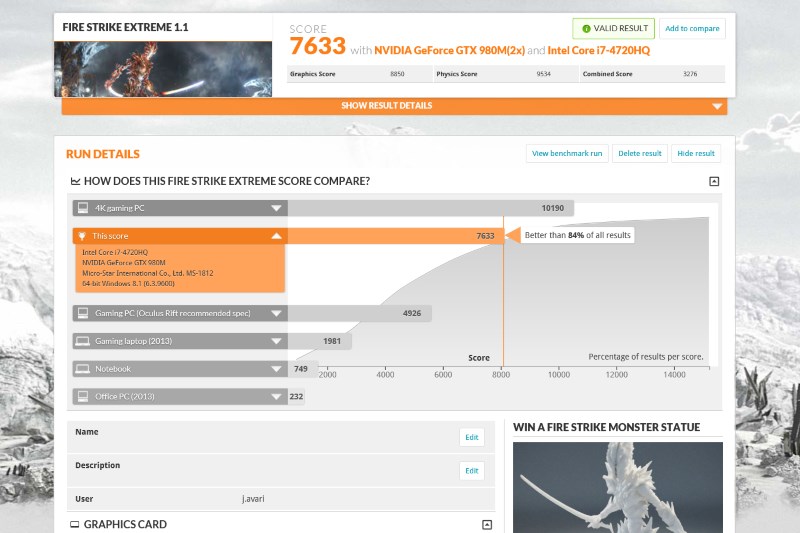Screen dimensions: 800x533
Task: Click the trophy icon on This score
Action: coord(82,236)
